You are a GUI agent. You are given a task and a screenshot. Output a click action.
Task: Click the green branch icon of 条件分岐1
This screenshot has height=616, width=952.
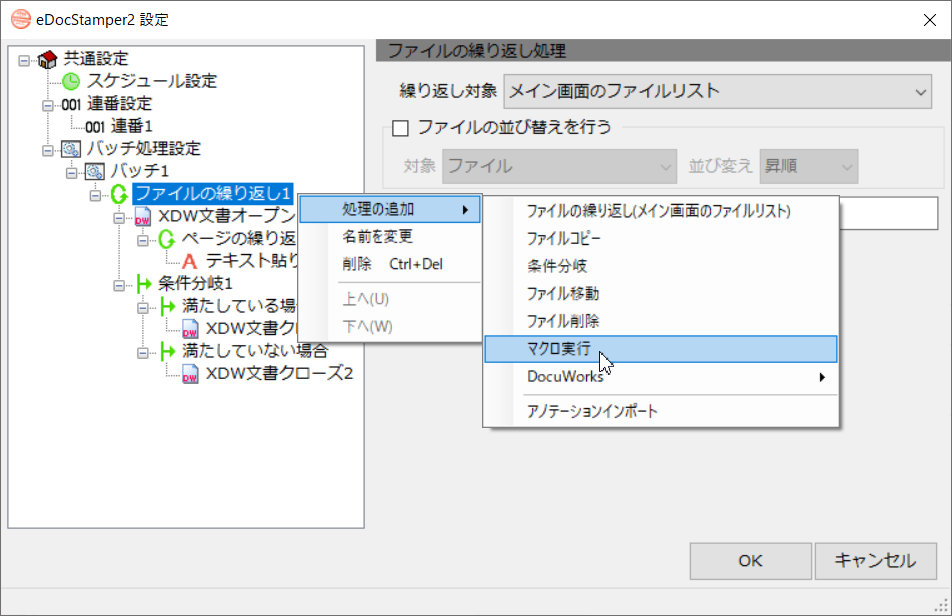[x=143, y=284]
